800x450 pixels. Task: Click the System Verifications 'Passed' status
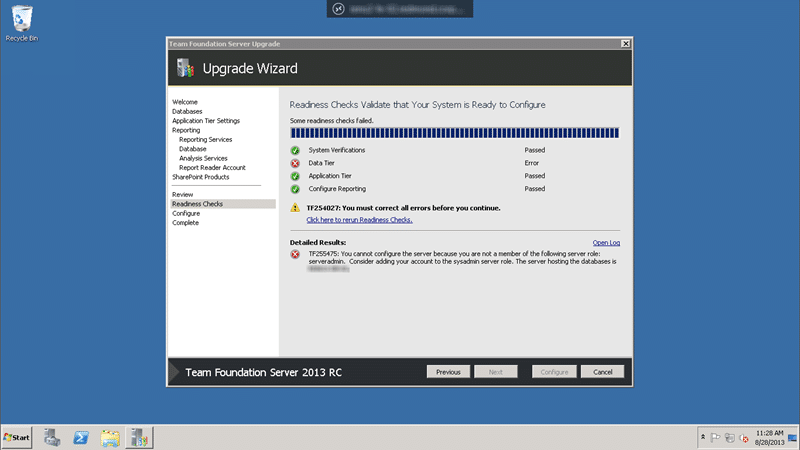pyautogui.click(x=535, y=151)
